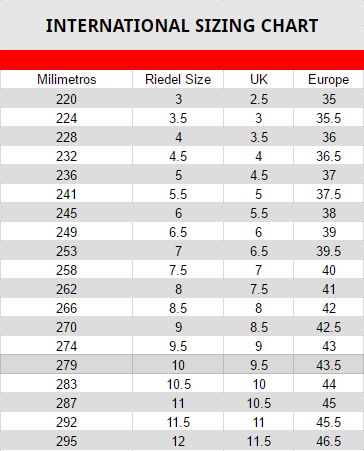Select the highlighted 279 millimeter cell

(x=66, y=365)
